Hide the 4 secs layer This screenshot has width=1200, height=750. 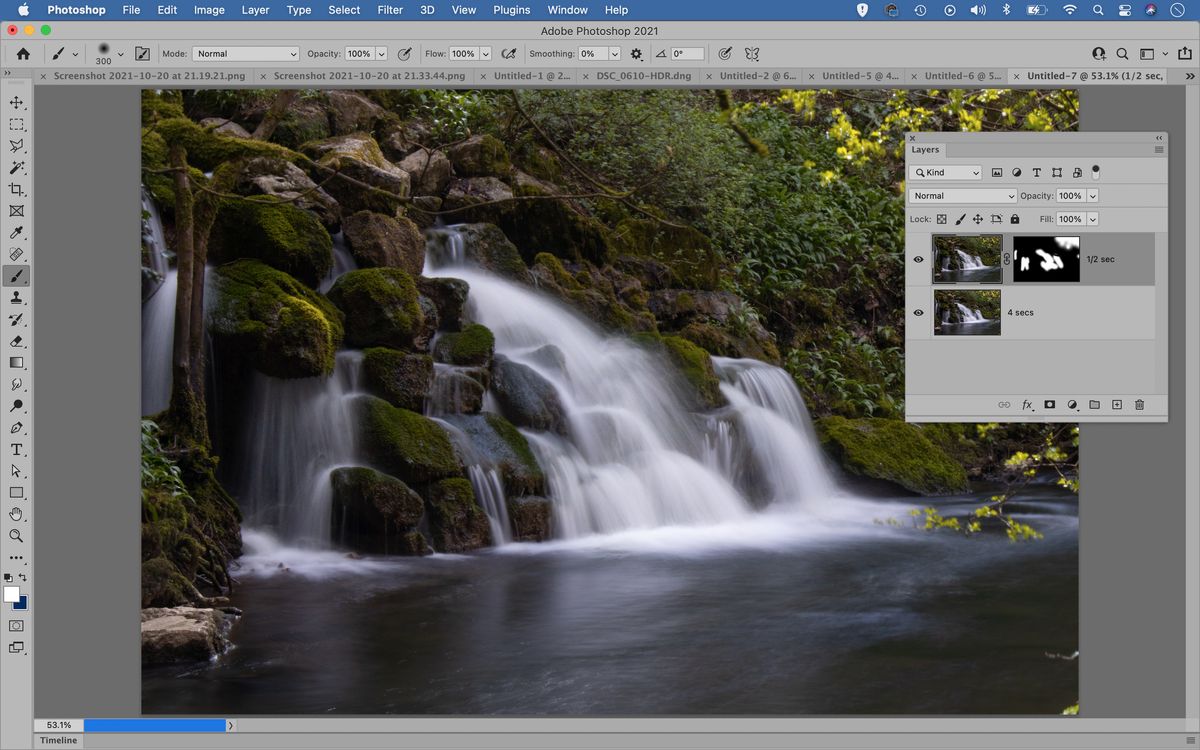(918, 312)
